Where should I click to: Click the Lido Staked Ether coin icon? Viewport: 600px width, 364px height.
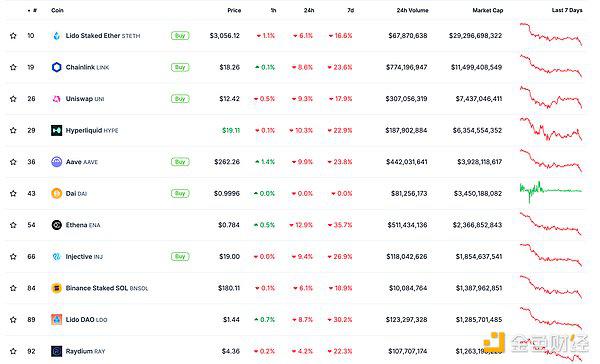(x=57, y=36)
